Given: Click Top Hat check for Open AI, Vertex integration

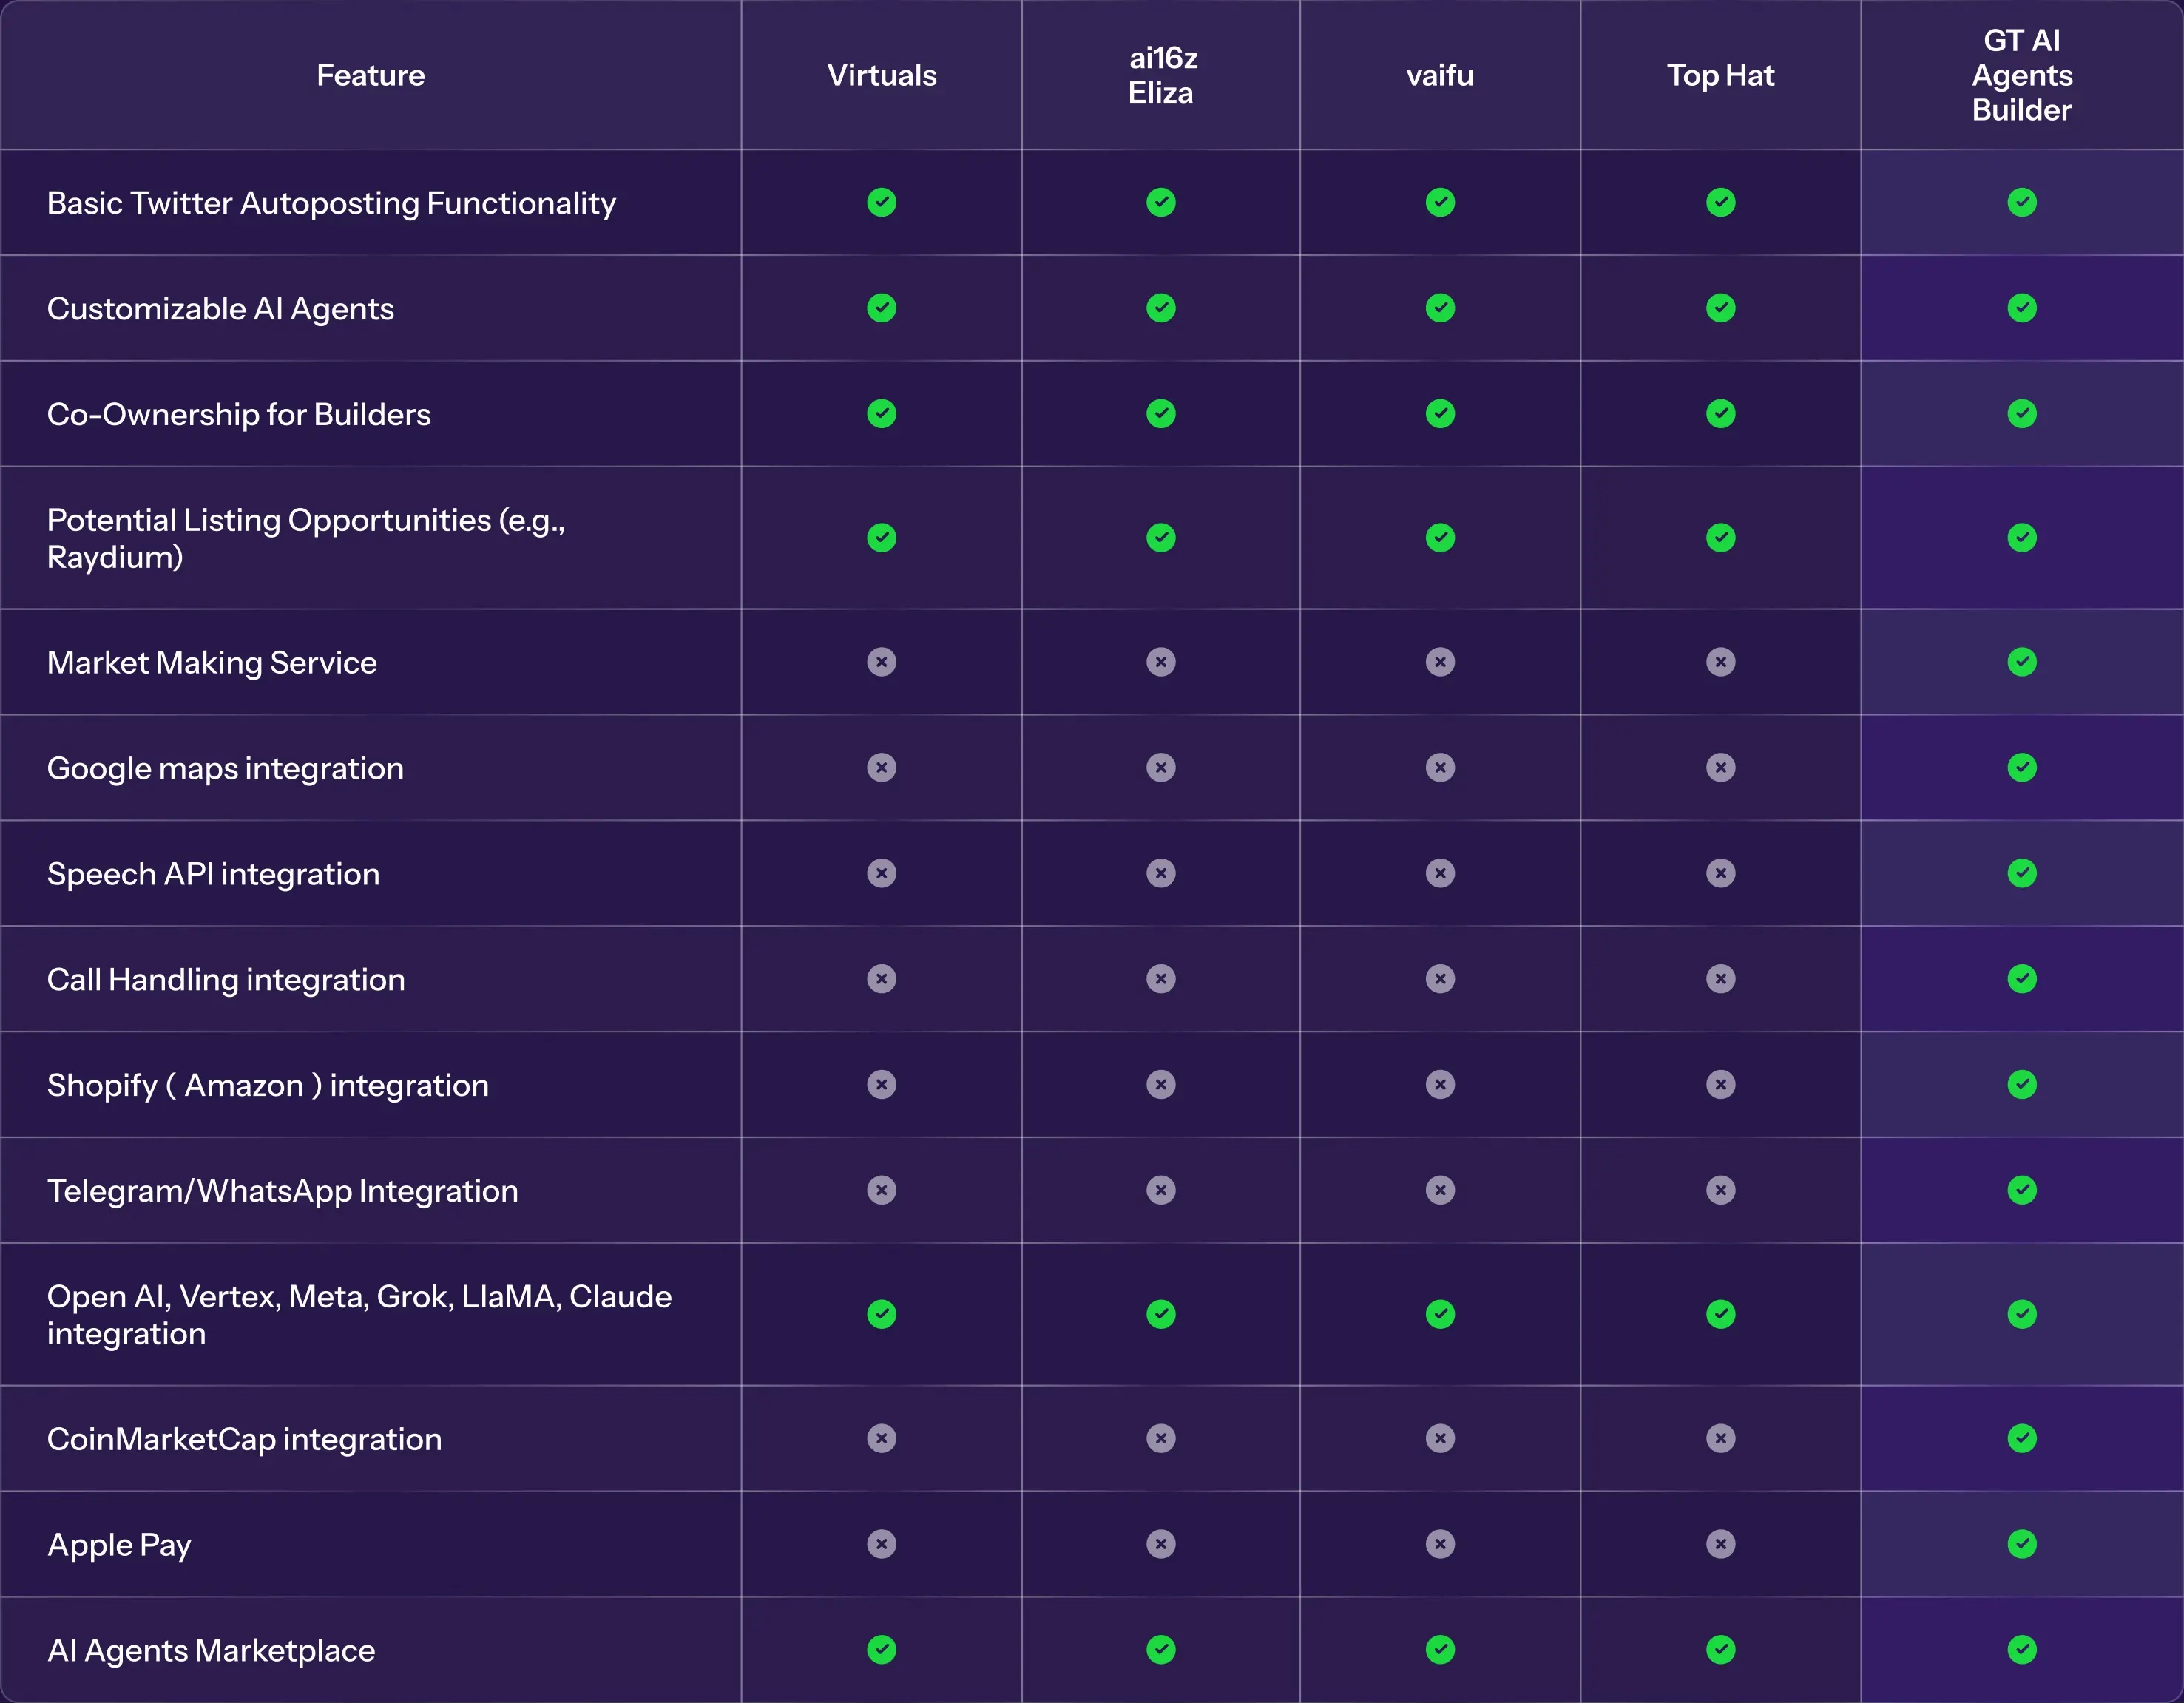Looking at the screenshot, I should pyautogui.click(x=1720, y=1314).
